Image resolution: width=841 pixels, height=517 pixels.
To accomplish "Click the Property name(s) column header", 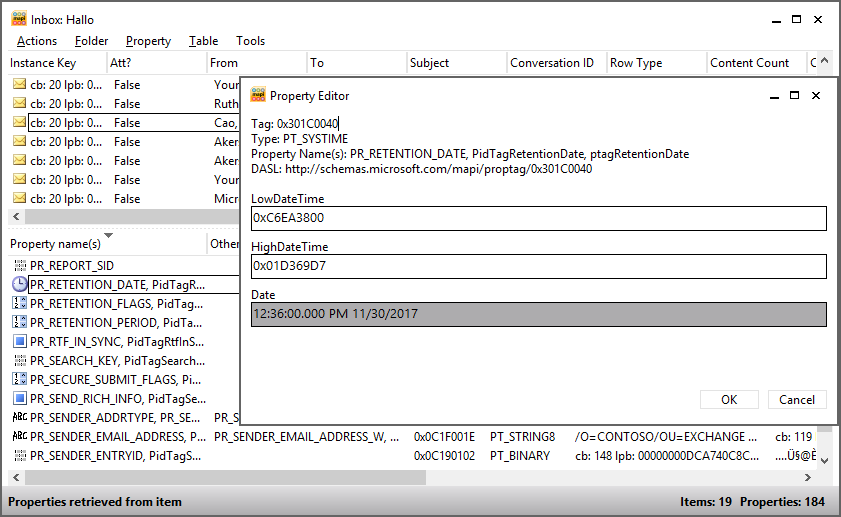I will coord(107,244).
